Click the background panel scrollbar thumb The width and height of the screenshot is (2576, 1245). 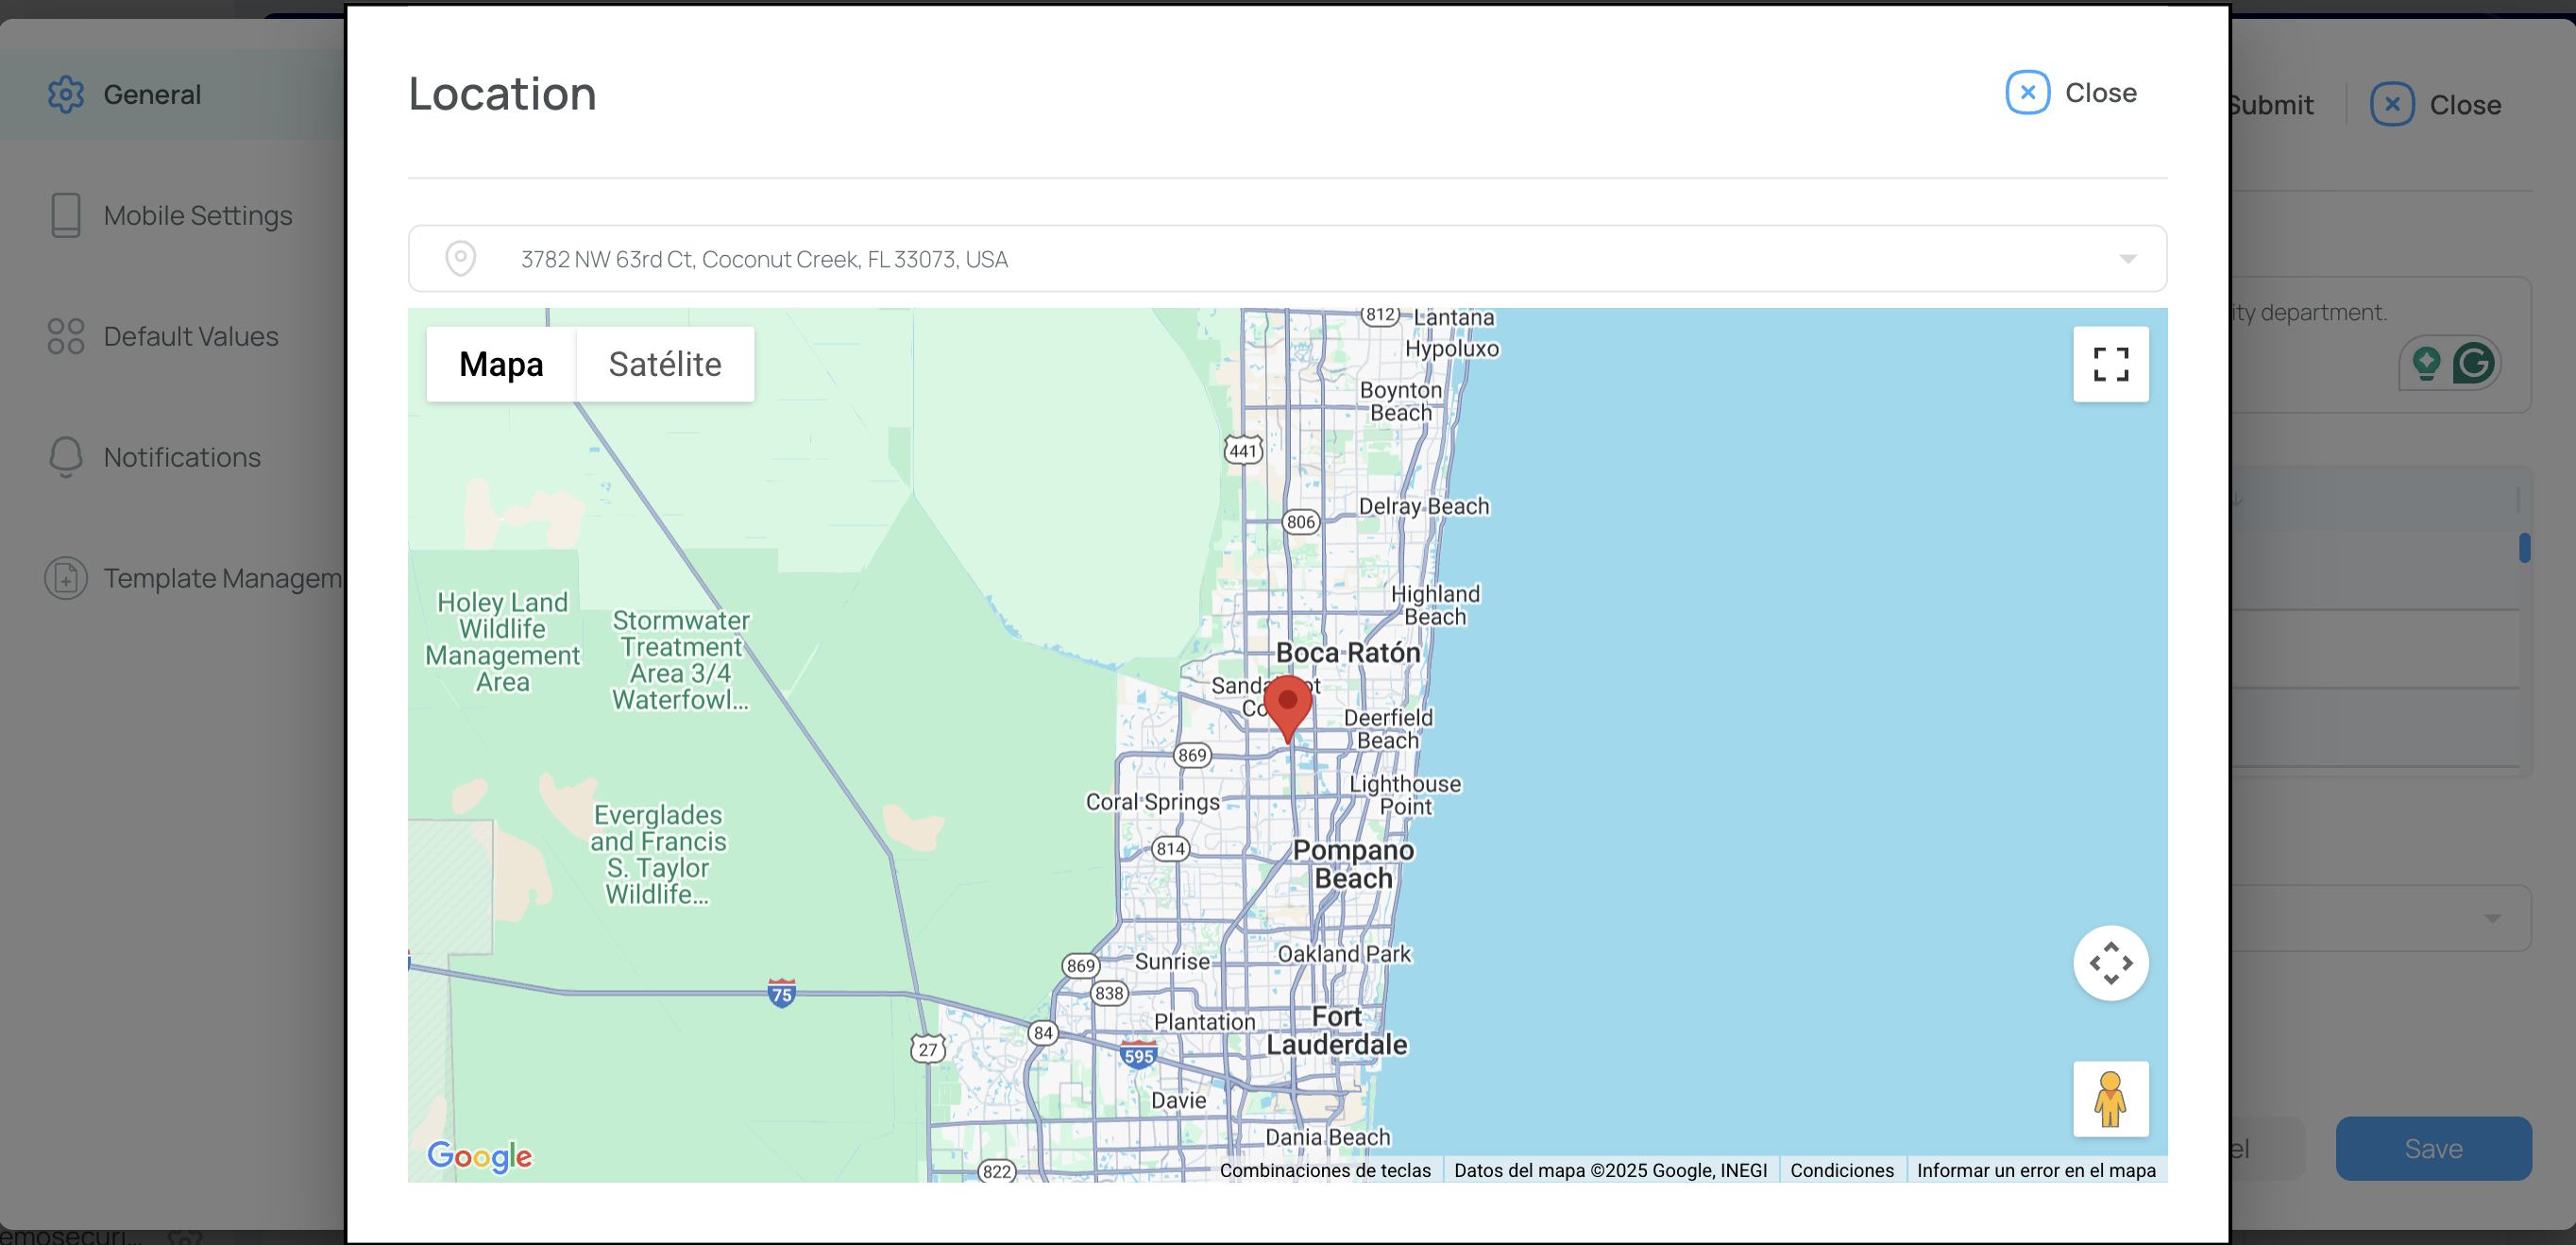(2524, 547)
